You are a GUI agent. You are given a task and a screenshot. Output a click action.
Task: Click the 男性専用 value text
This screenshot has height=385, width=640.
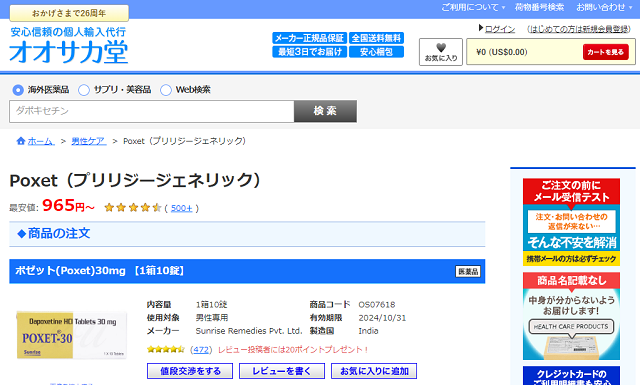(212, 318)
